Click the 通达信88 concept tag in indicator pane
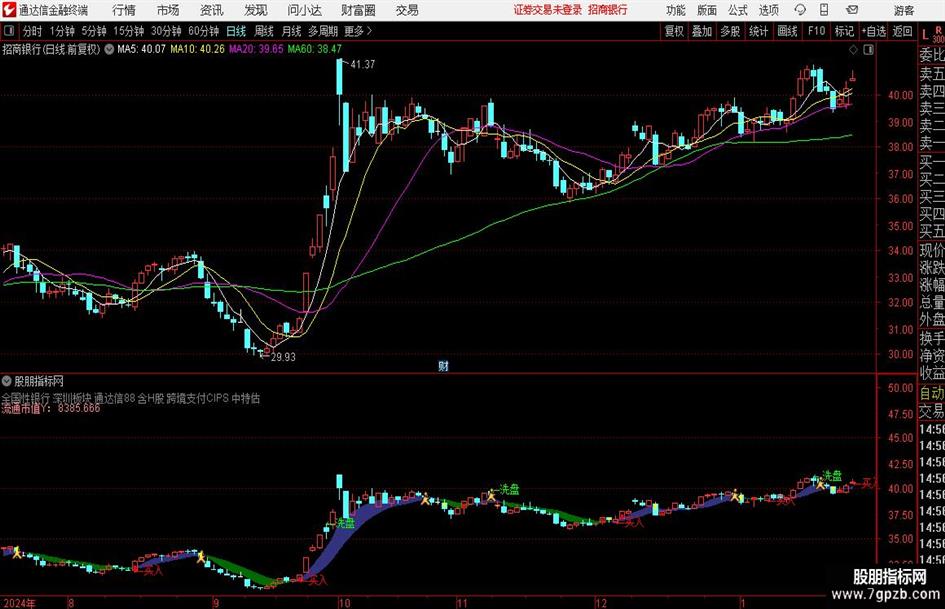This screenshot has width=945, height=609. [115, 398]
